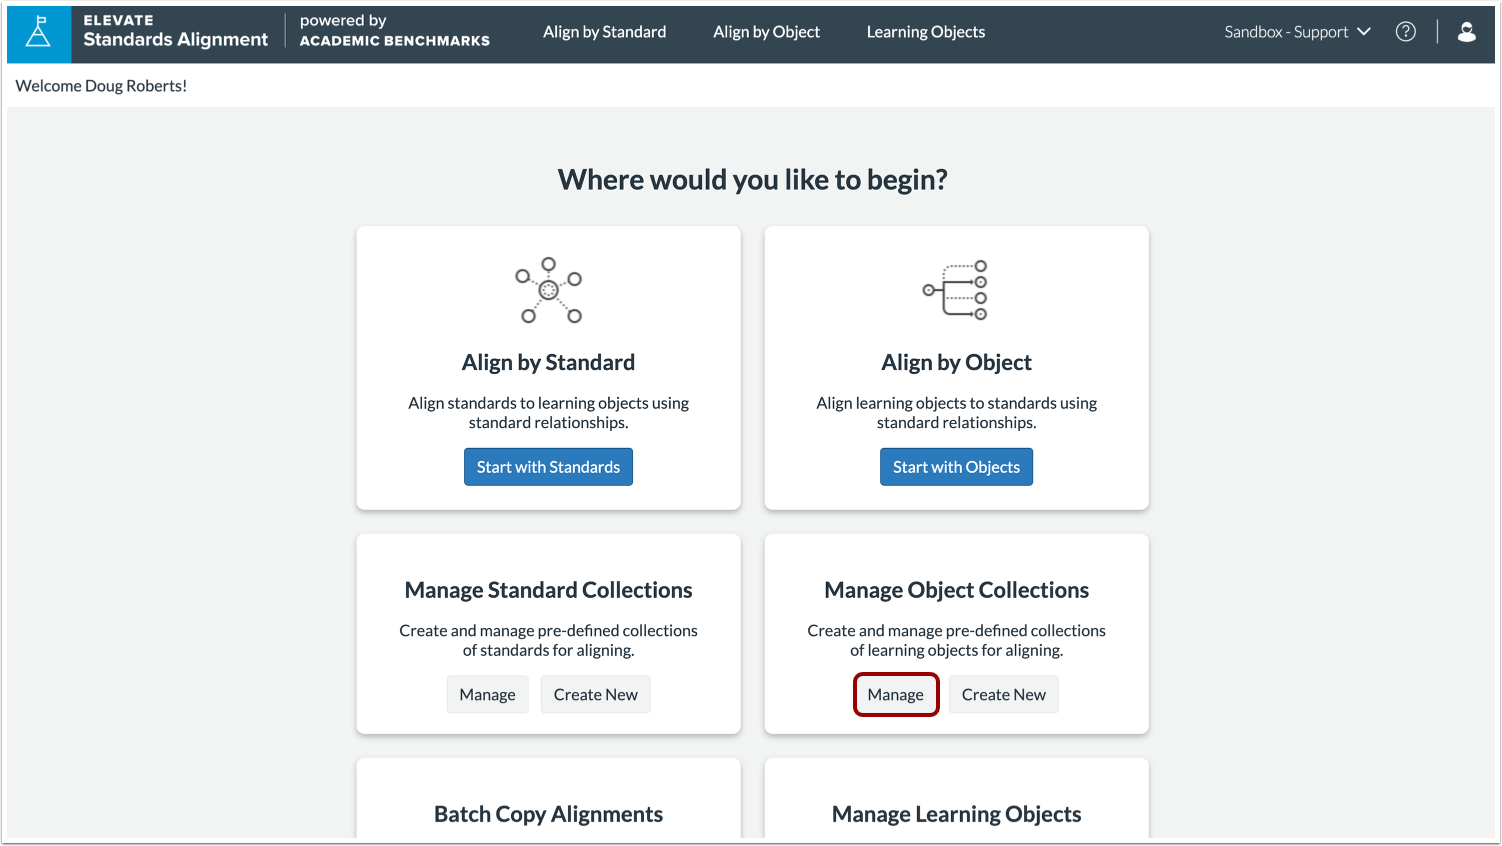Click the user profile icon
This screenshot has width=1502, height=846.
(x=1466, y=31)
